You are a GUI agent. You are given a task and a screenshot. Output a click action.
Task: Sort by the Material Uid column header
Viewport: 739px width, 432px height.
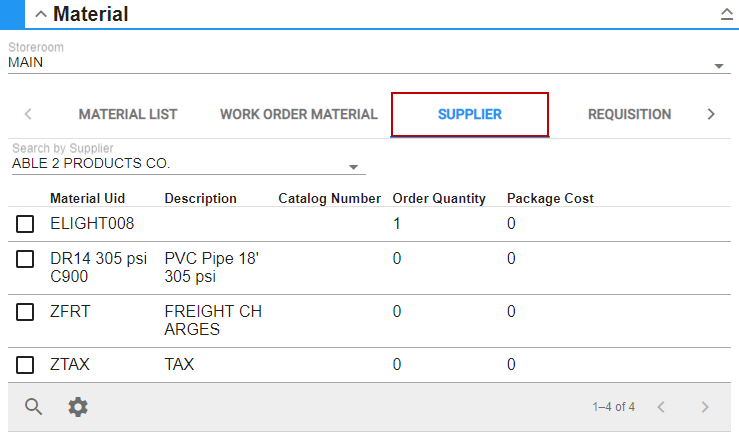pyautogui.click(x=88, y=198)
